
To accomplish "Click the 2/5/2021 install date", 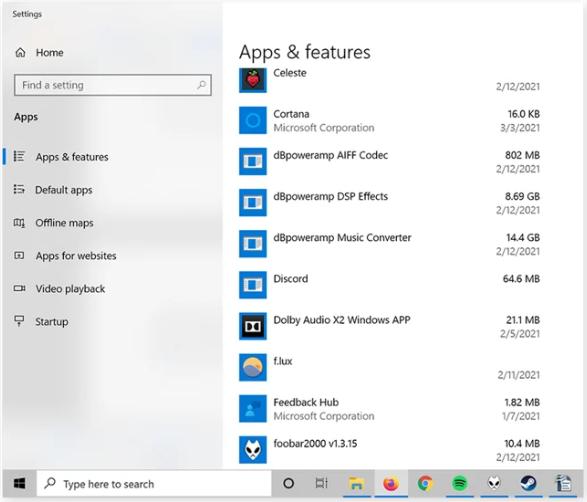I will click(520, 334).
